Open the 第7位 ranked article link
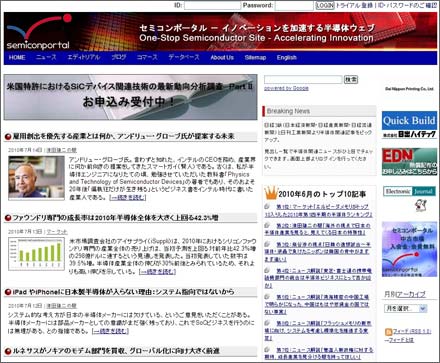 [x=319, y=353]
